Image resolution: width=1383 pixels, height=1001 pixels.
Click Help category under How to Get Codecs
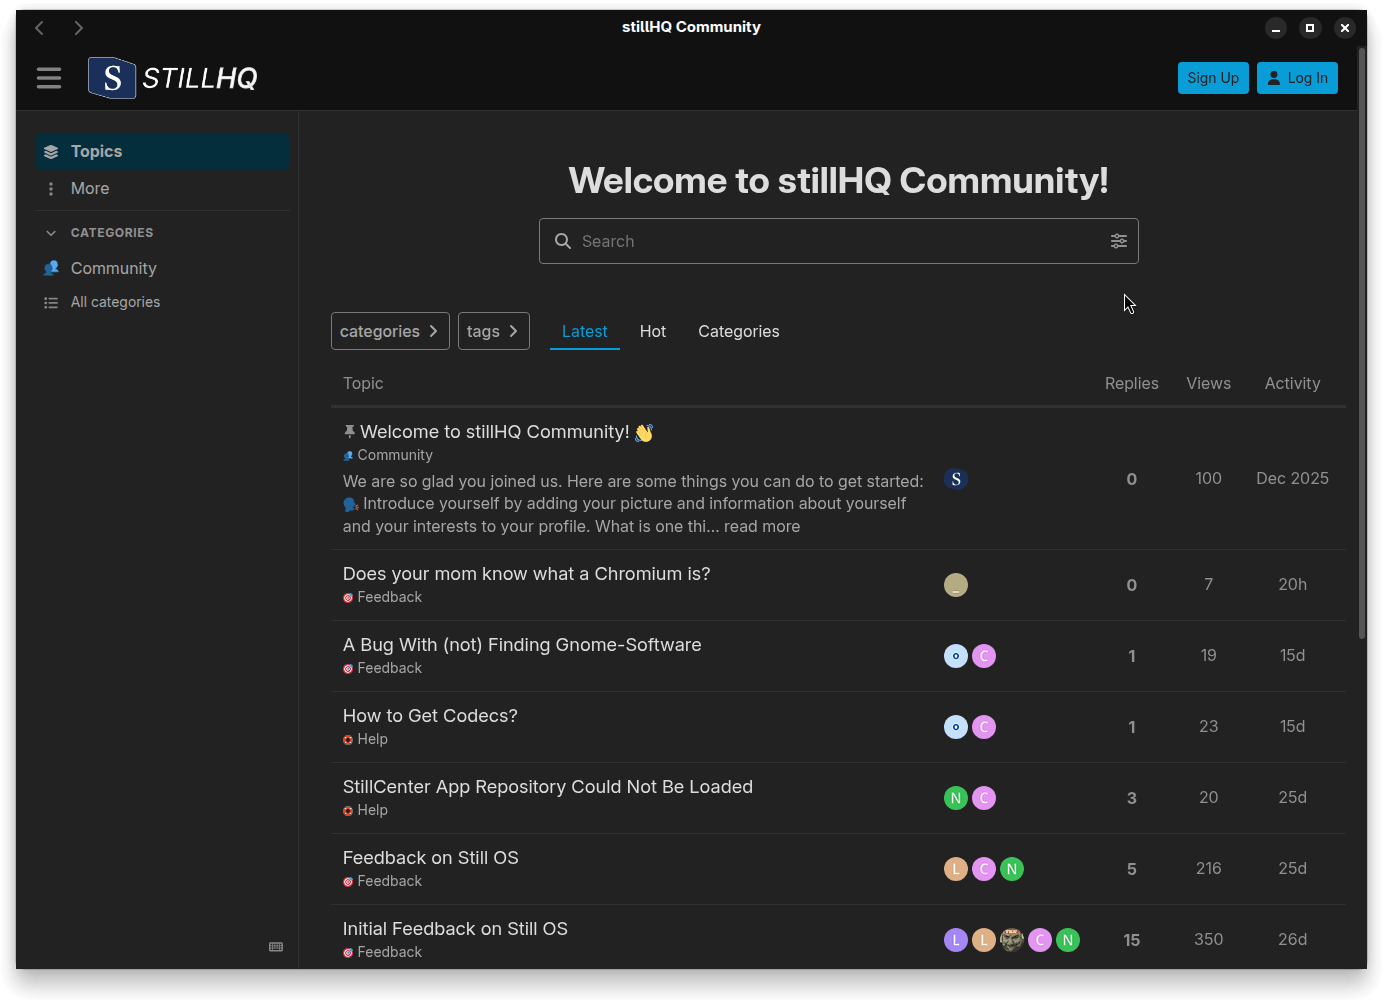coord(365,739)
